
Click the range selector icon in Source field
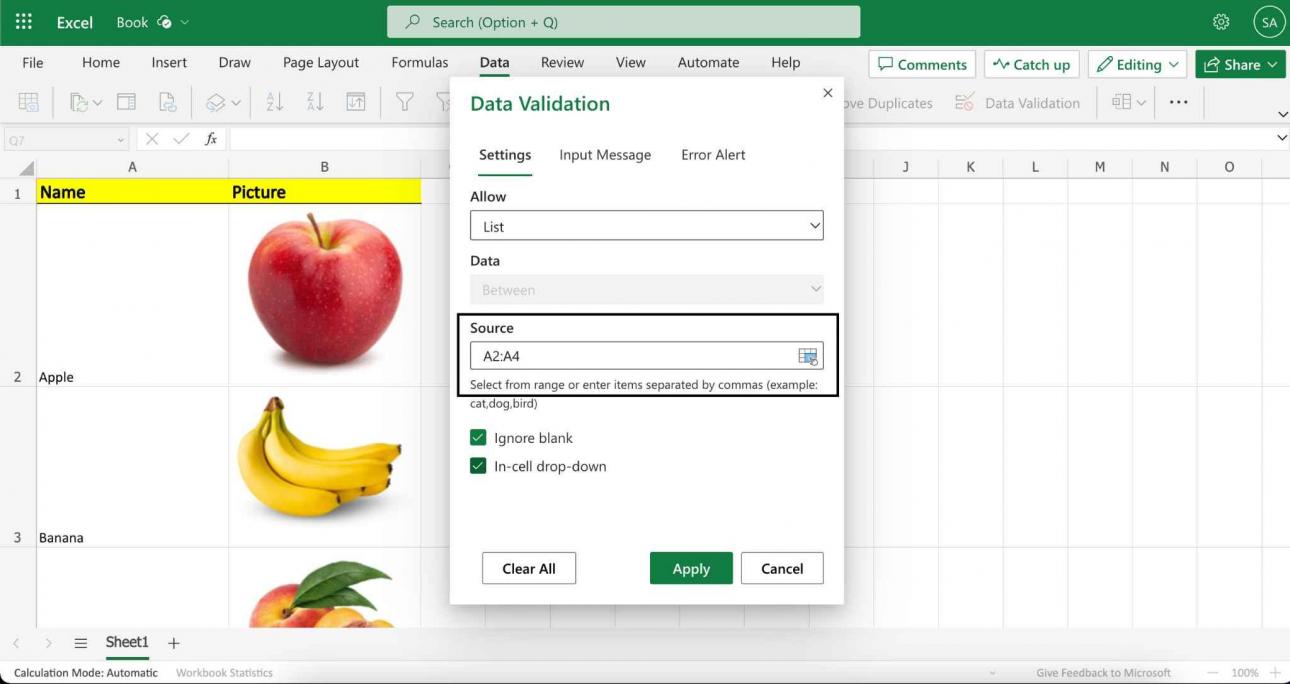tap(807, 356)
